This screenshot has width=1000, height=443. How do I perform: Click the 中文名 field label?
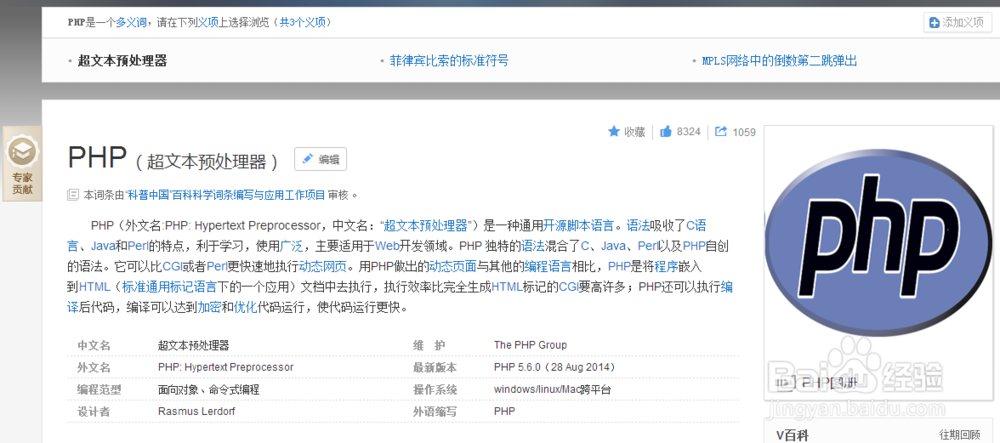[x=94, y=345]
